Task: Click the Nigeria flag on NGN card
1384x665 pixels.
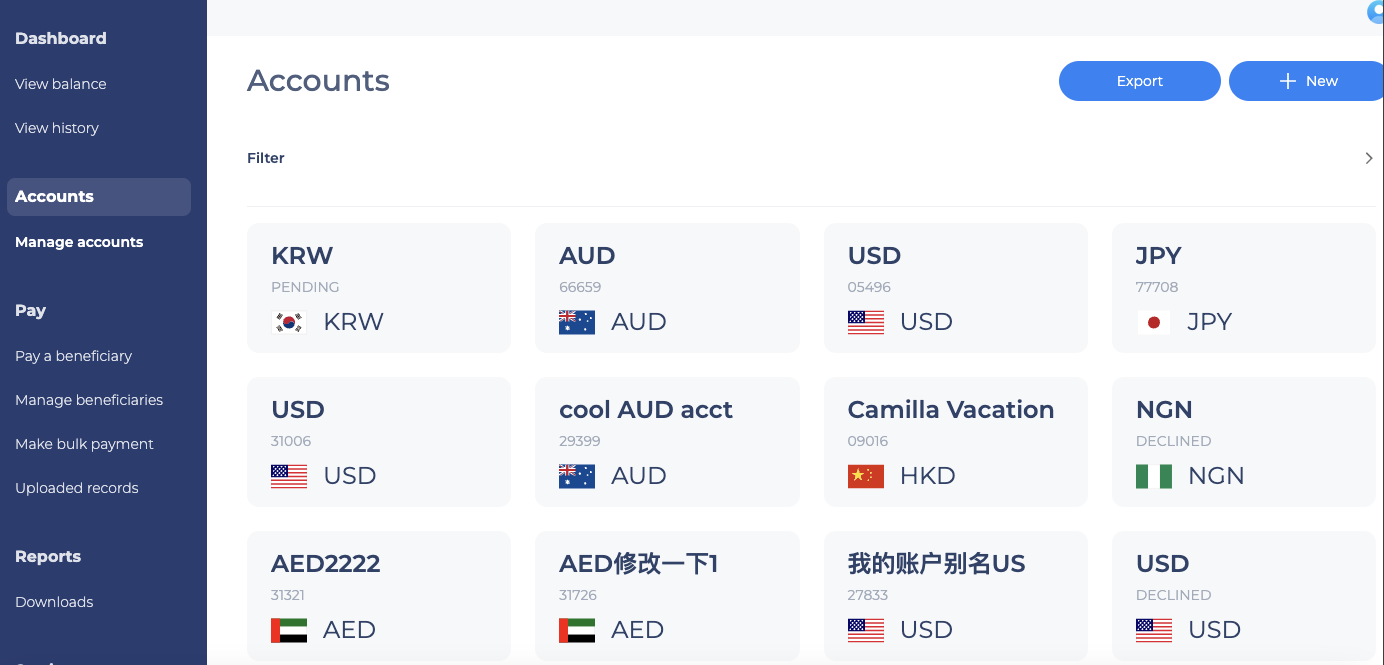Action: [x=1154, y=476]
